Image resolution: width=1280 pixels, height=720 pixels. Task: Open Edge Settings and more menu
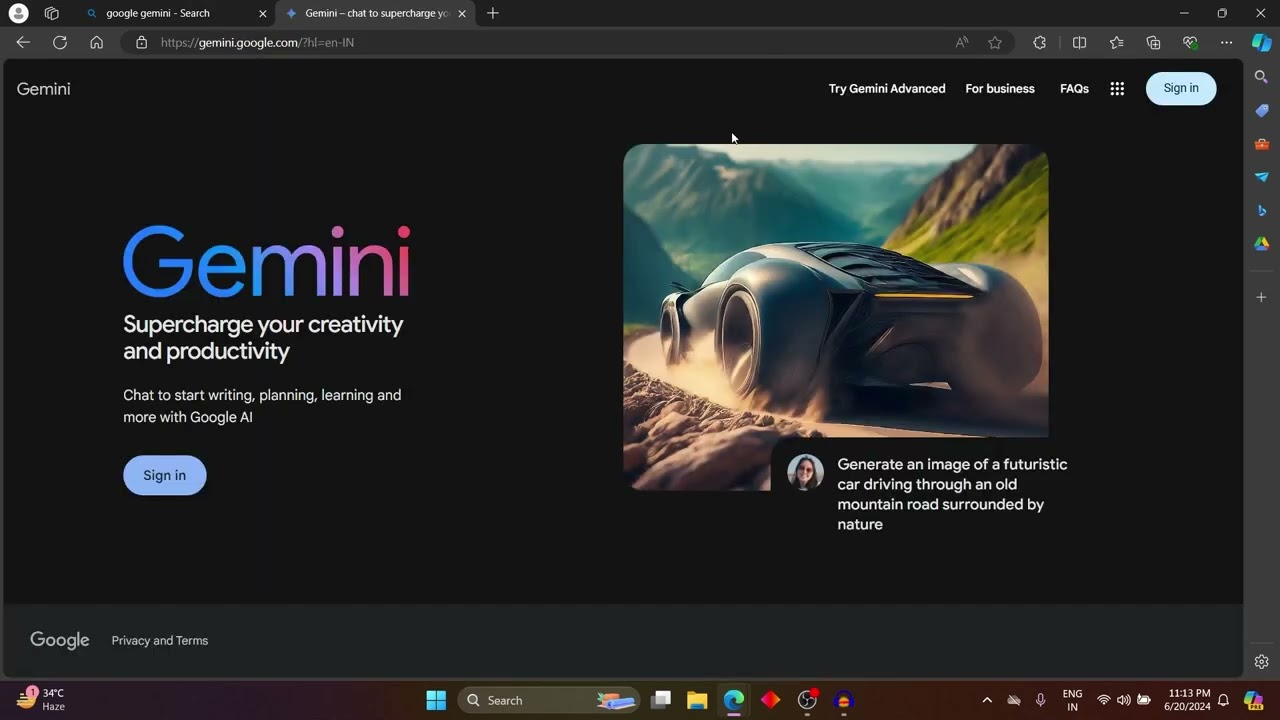click(x=1226, y=42)
